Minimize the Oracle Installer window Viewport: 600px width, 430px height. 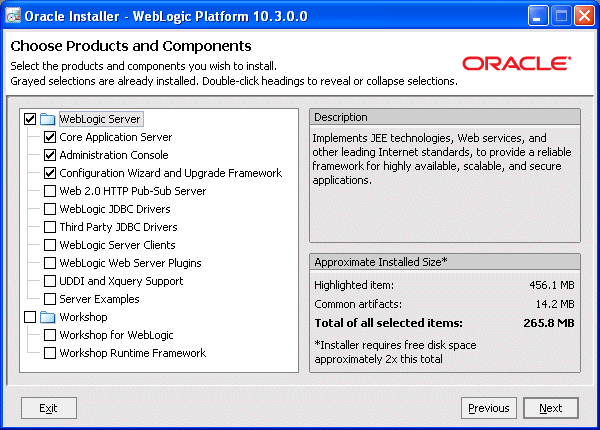pyautogui.click(x=538, y=16)
